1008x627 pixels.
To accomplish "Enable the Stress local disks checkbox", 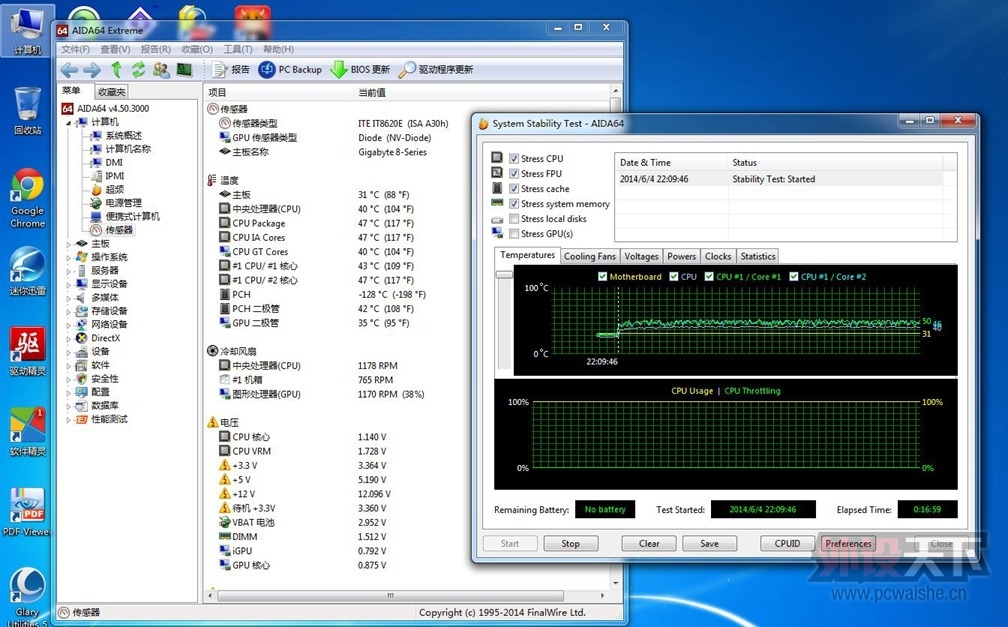I will (514, 219).
